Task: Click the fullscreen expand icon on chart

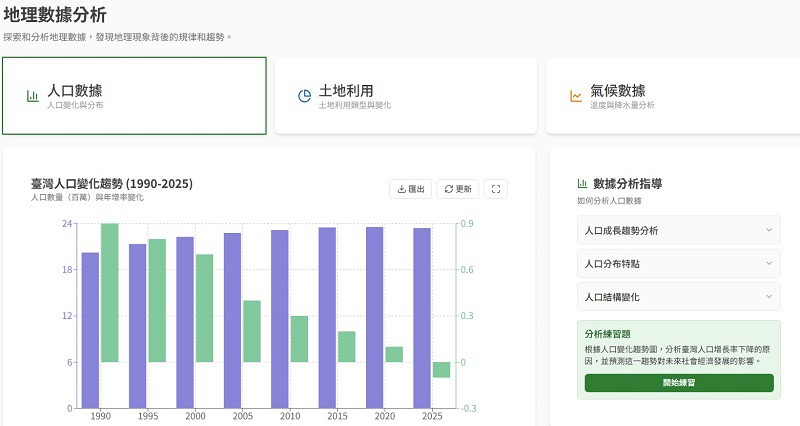Action: click(x=496, y=189)
